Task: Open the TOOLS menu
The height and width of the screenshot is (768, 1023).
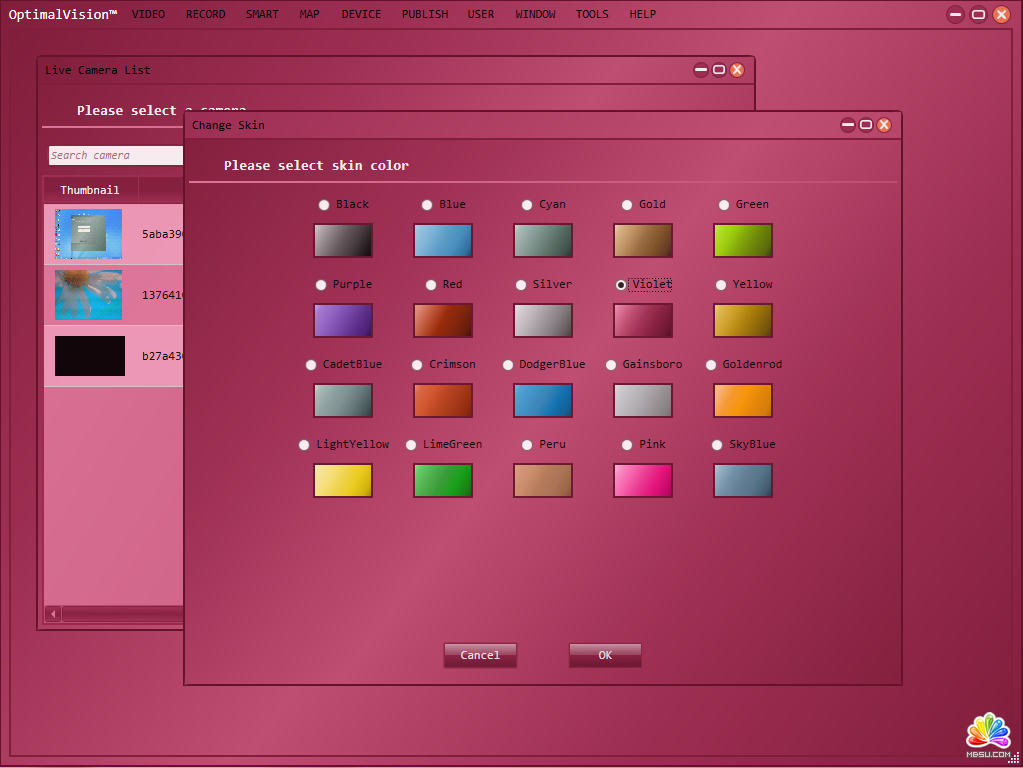Action: click(592, 15)
